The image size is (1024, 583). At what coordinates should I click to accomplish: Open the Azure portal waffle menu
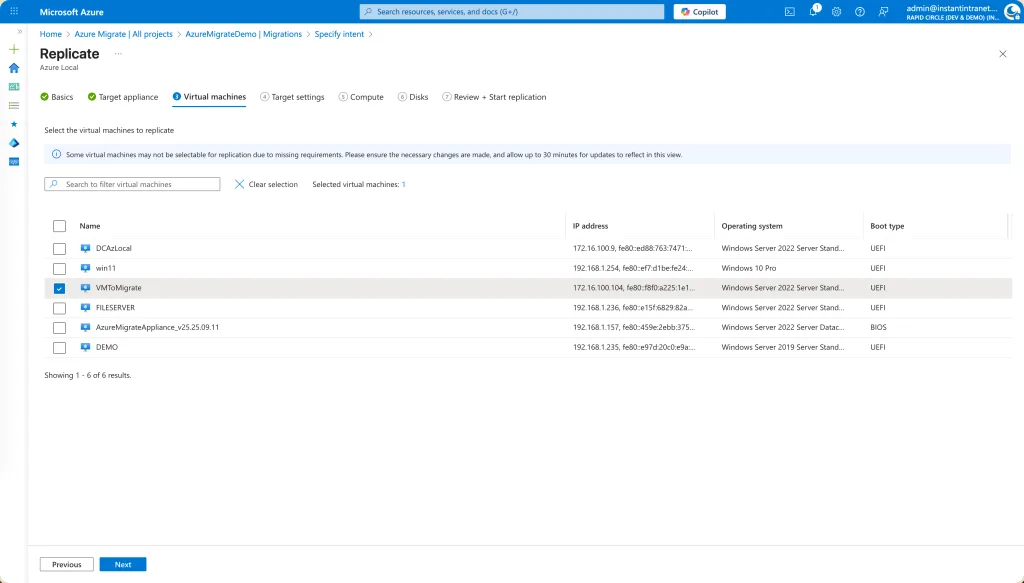14,12
